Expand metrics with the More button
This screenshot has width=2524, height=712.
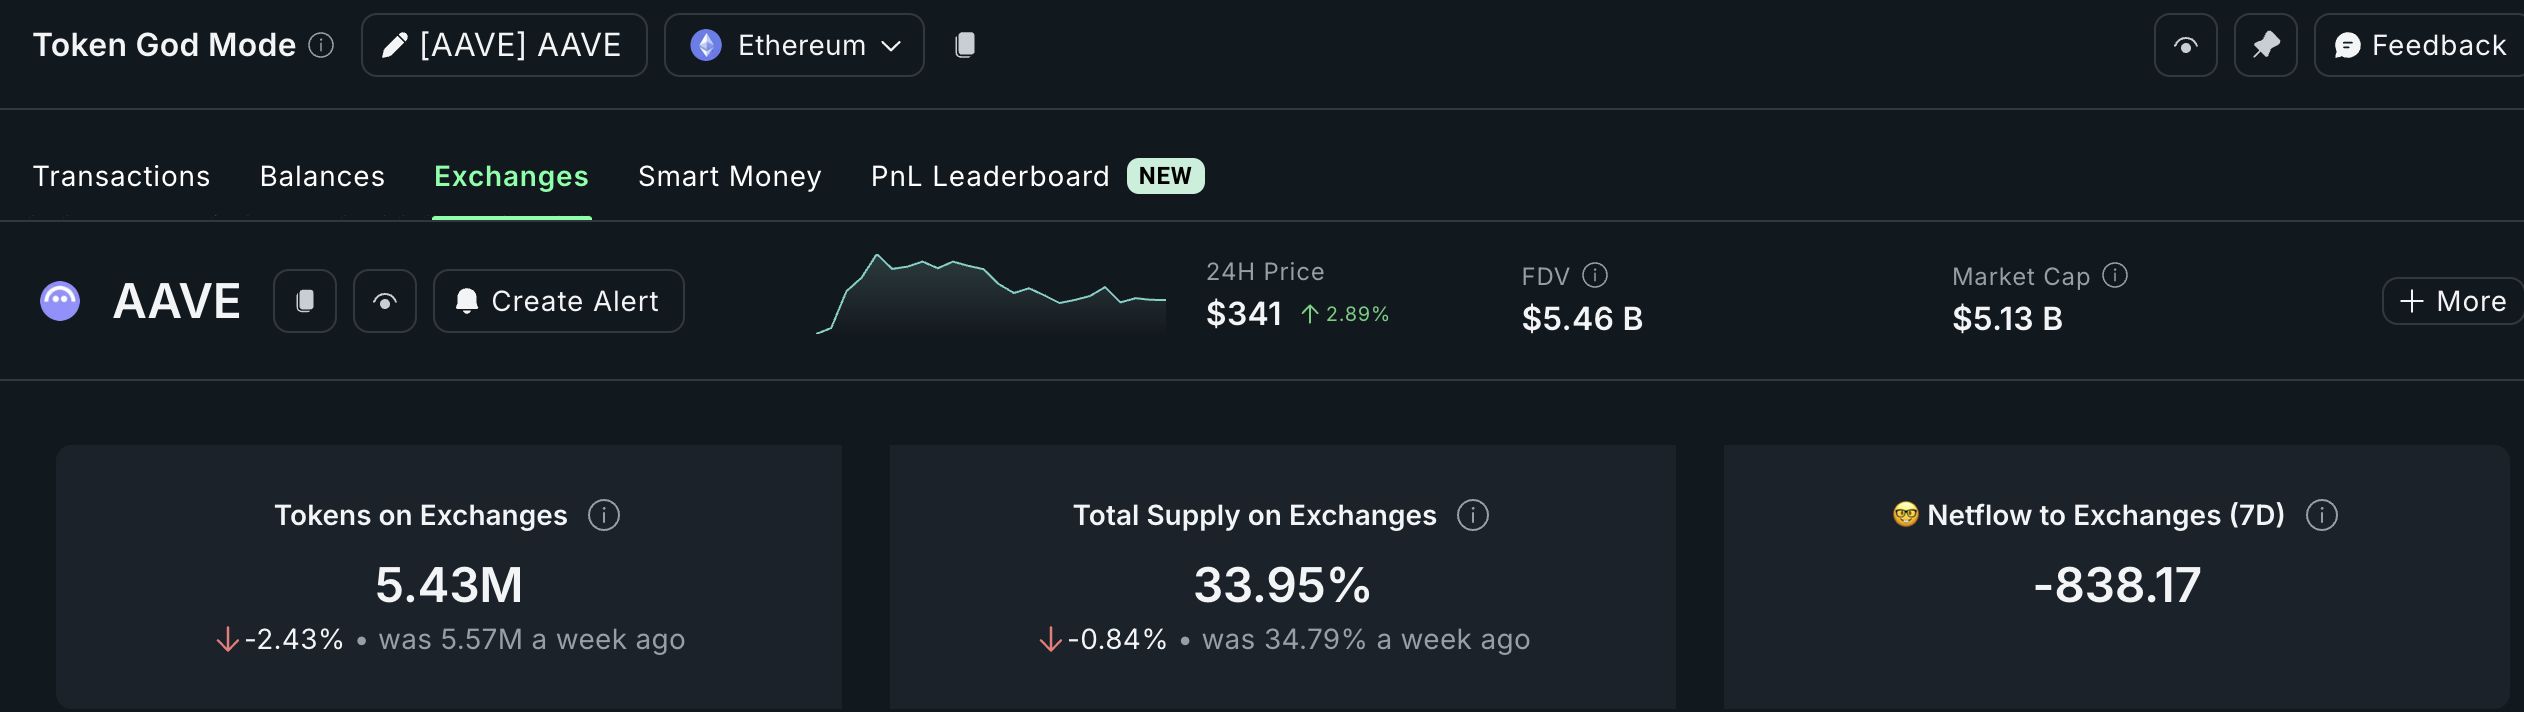coord(2451,300)
